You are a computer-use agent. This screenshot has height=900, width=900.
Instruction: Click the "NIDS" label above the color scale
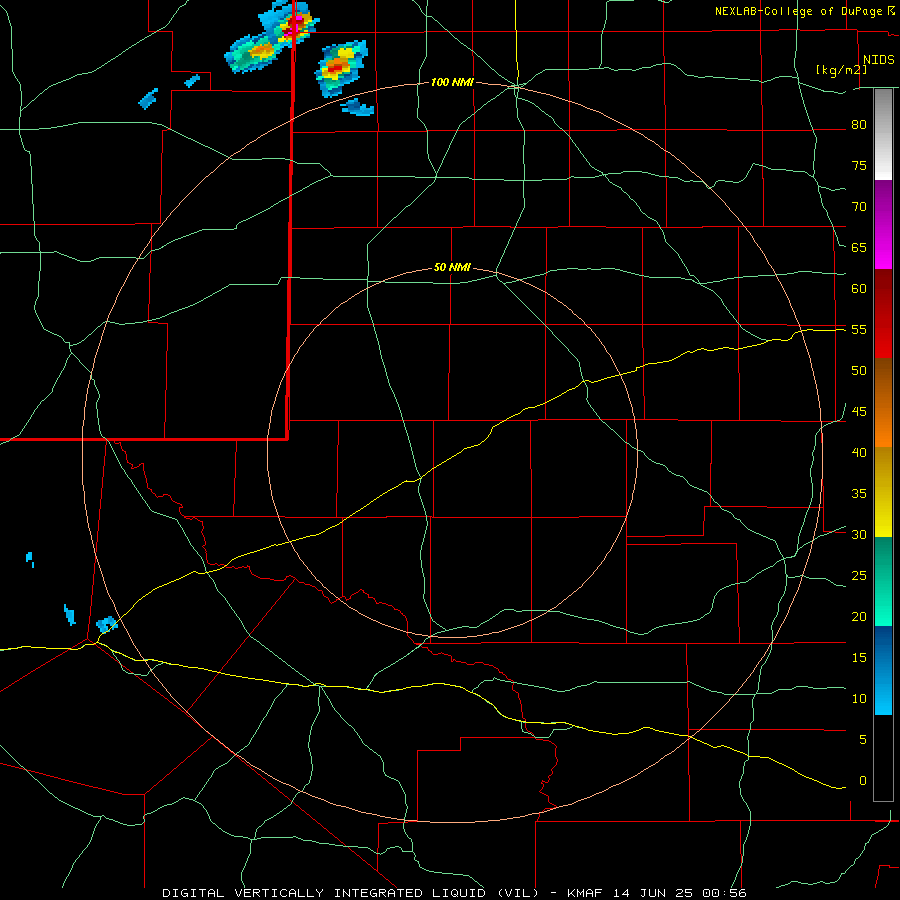click(x=879, y=60)
